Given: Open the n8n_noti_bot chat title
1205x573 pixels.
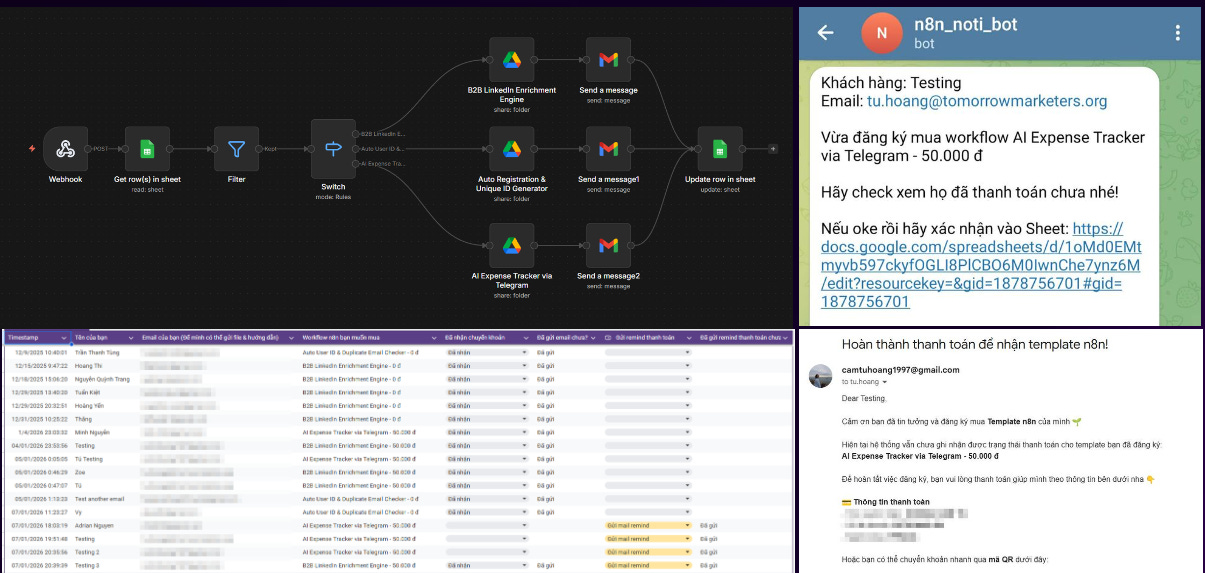Looking at the screenshot, I should 968,23.
